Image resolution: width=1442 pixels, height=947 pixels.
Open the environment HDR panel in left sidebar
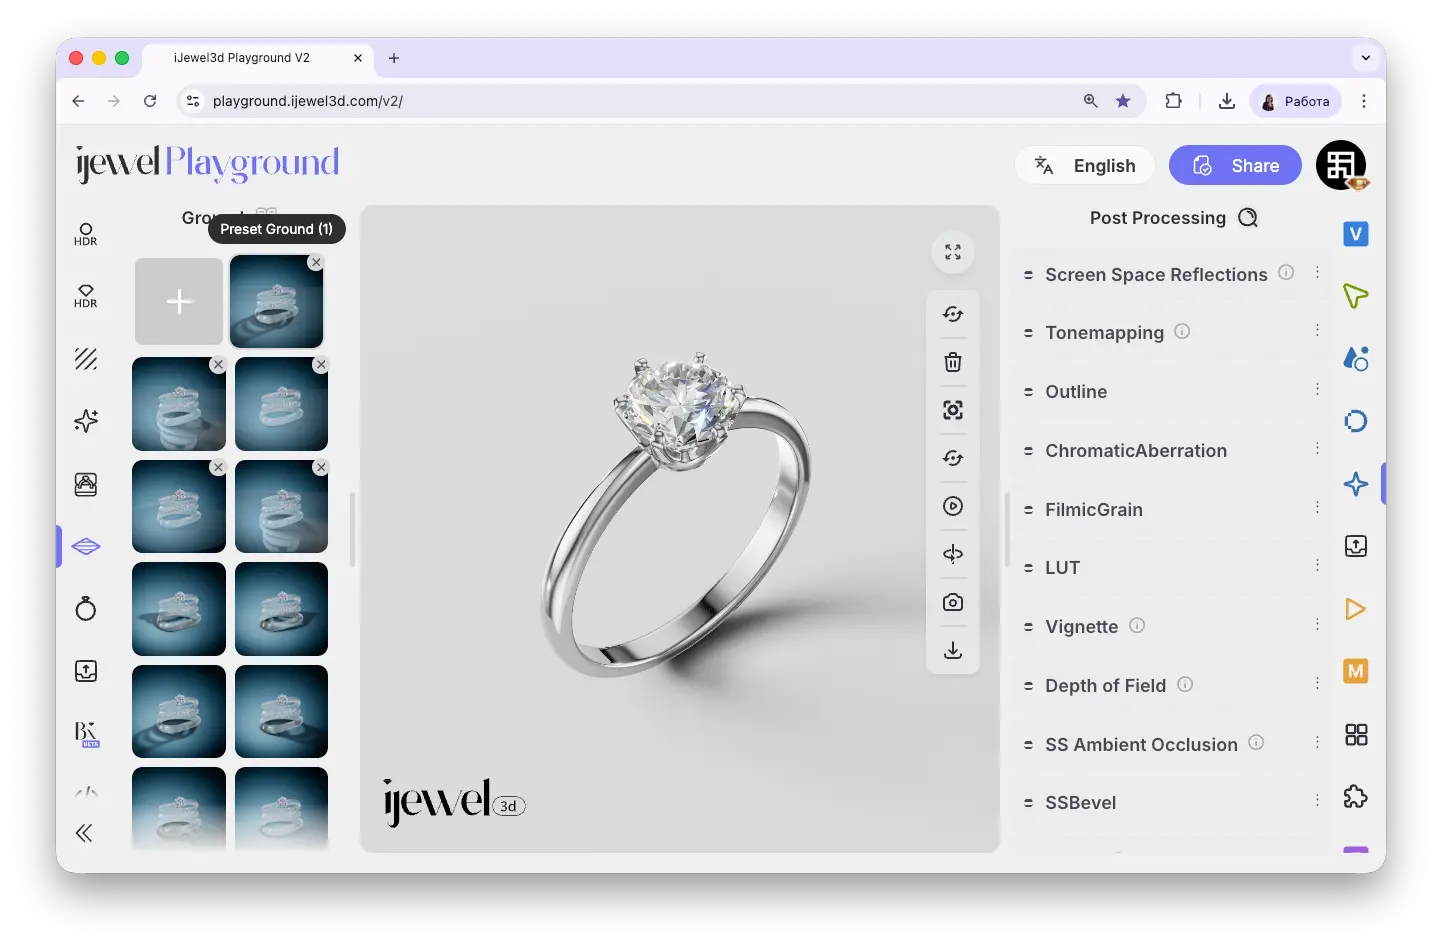[x=86, y=234]
